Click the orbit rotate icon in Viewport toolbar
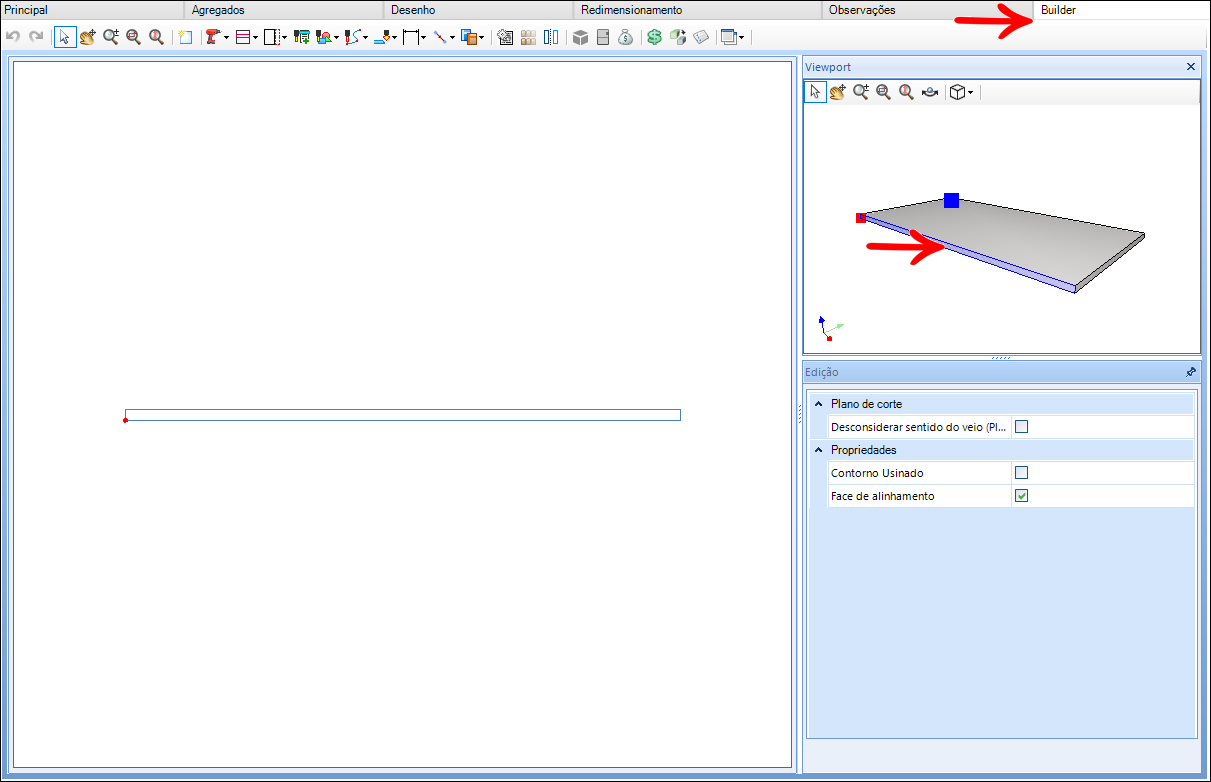This screenshot has height=782, width=1211. (930, 92)
